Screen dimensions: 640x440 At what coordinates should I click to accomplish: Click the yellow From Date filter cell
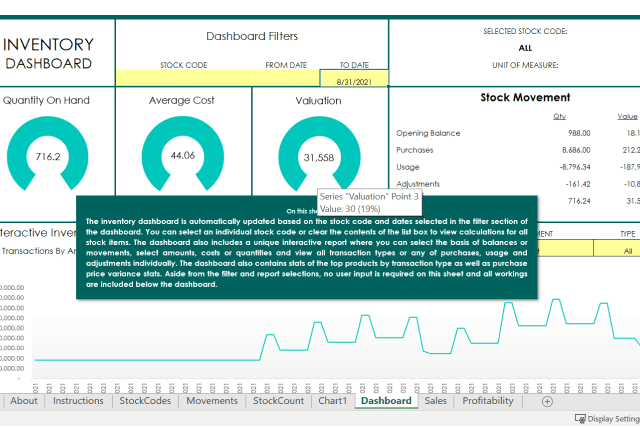coord(285,78)
